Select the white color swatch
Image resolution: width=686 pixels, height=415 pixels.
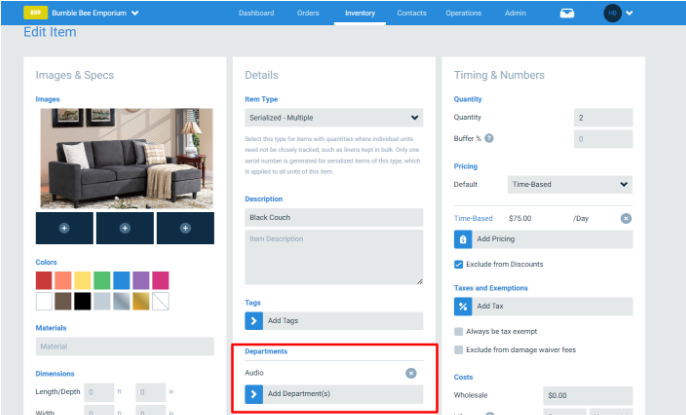pos(44,301)
